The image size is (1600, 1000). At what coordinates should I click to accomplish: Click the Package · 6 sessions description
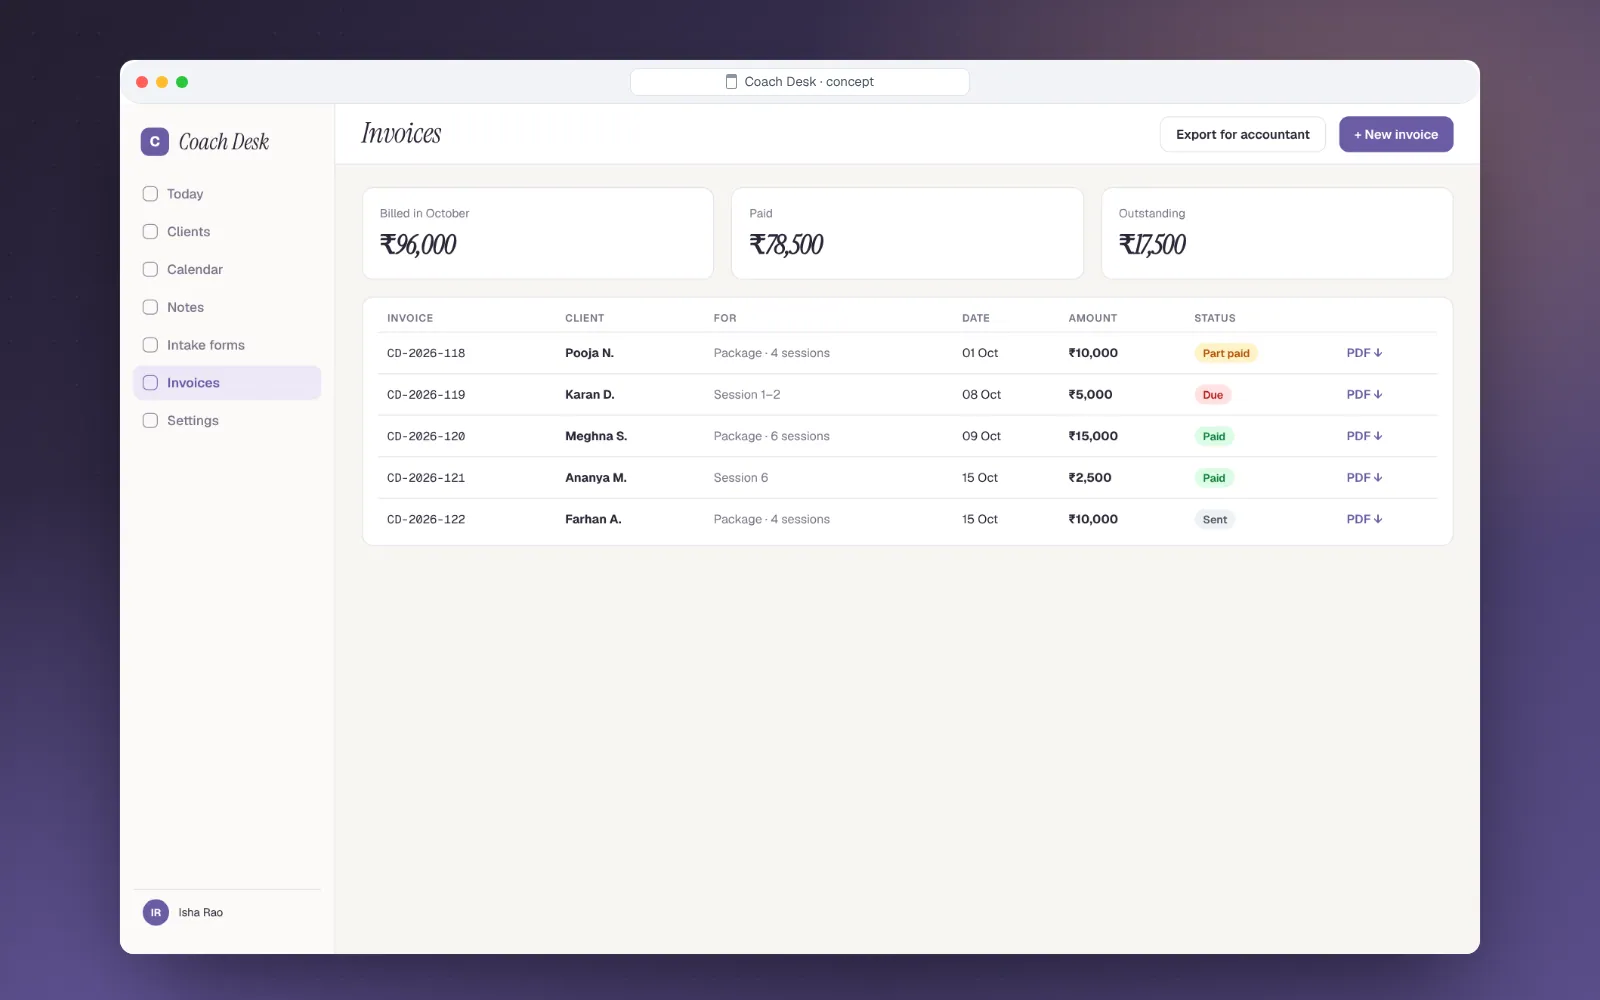pyautogui.click(x=772, y=436)
